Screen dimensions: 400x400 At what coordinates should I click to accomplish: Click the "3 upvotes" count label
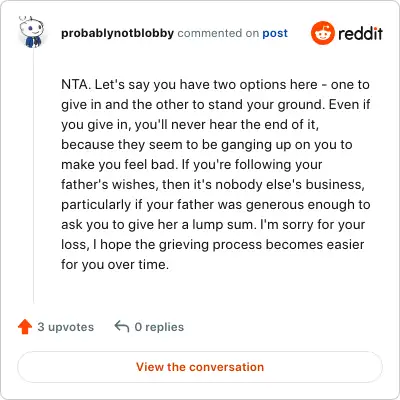[x=66, y=327]
